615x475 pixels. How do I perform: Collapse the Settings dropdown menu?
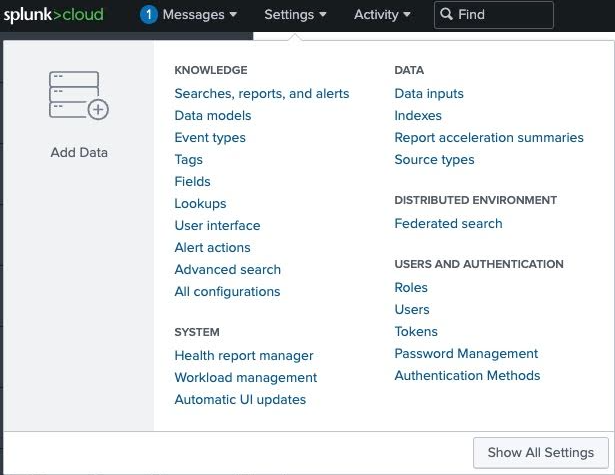click(295, 15)
